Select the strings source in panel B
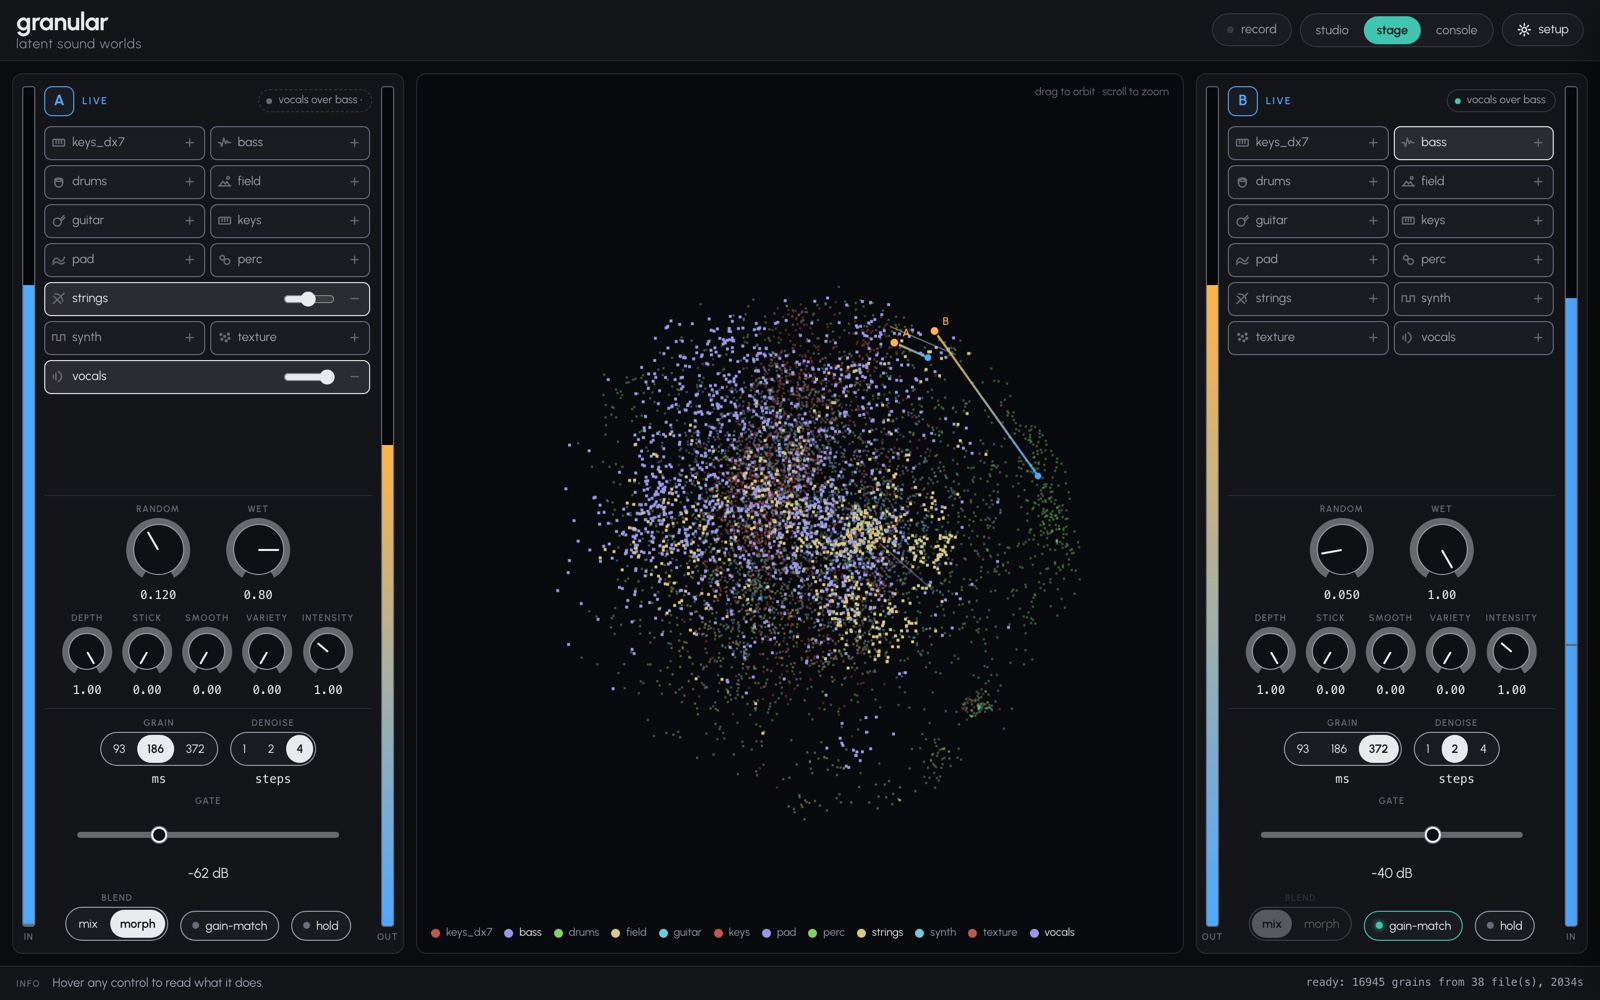1600x1000 pixels. click(1308, 299)
